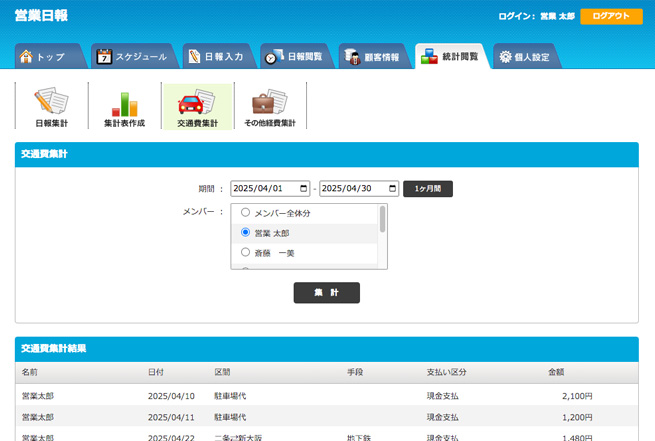Click the pencil icon on 日報入力 tab
This screenshot has height=441, width=655.
click(194, 56)
